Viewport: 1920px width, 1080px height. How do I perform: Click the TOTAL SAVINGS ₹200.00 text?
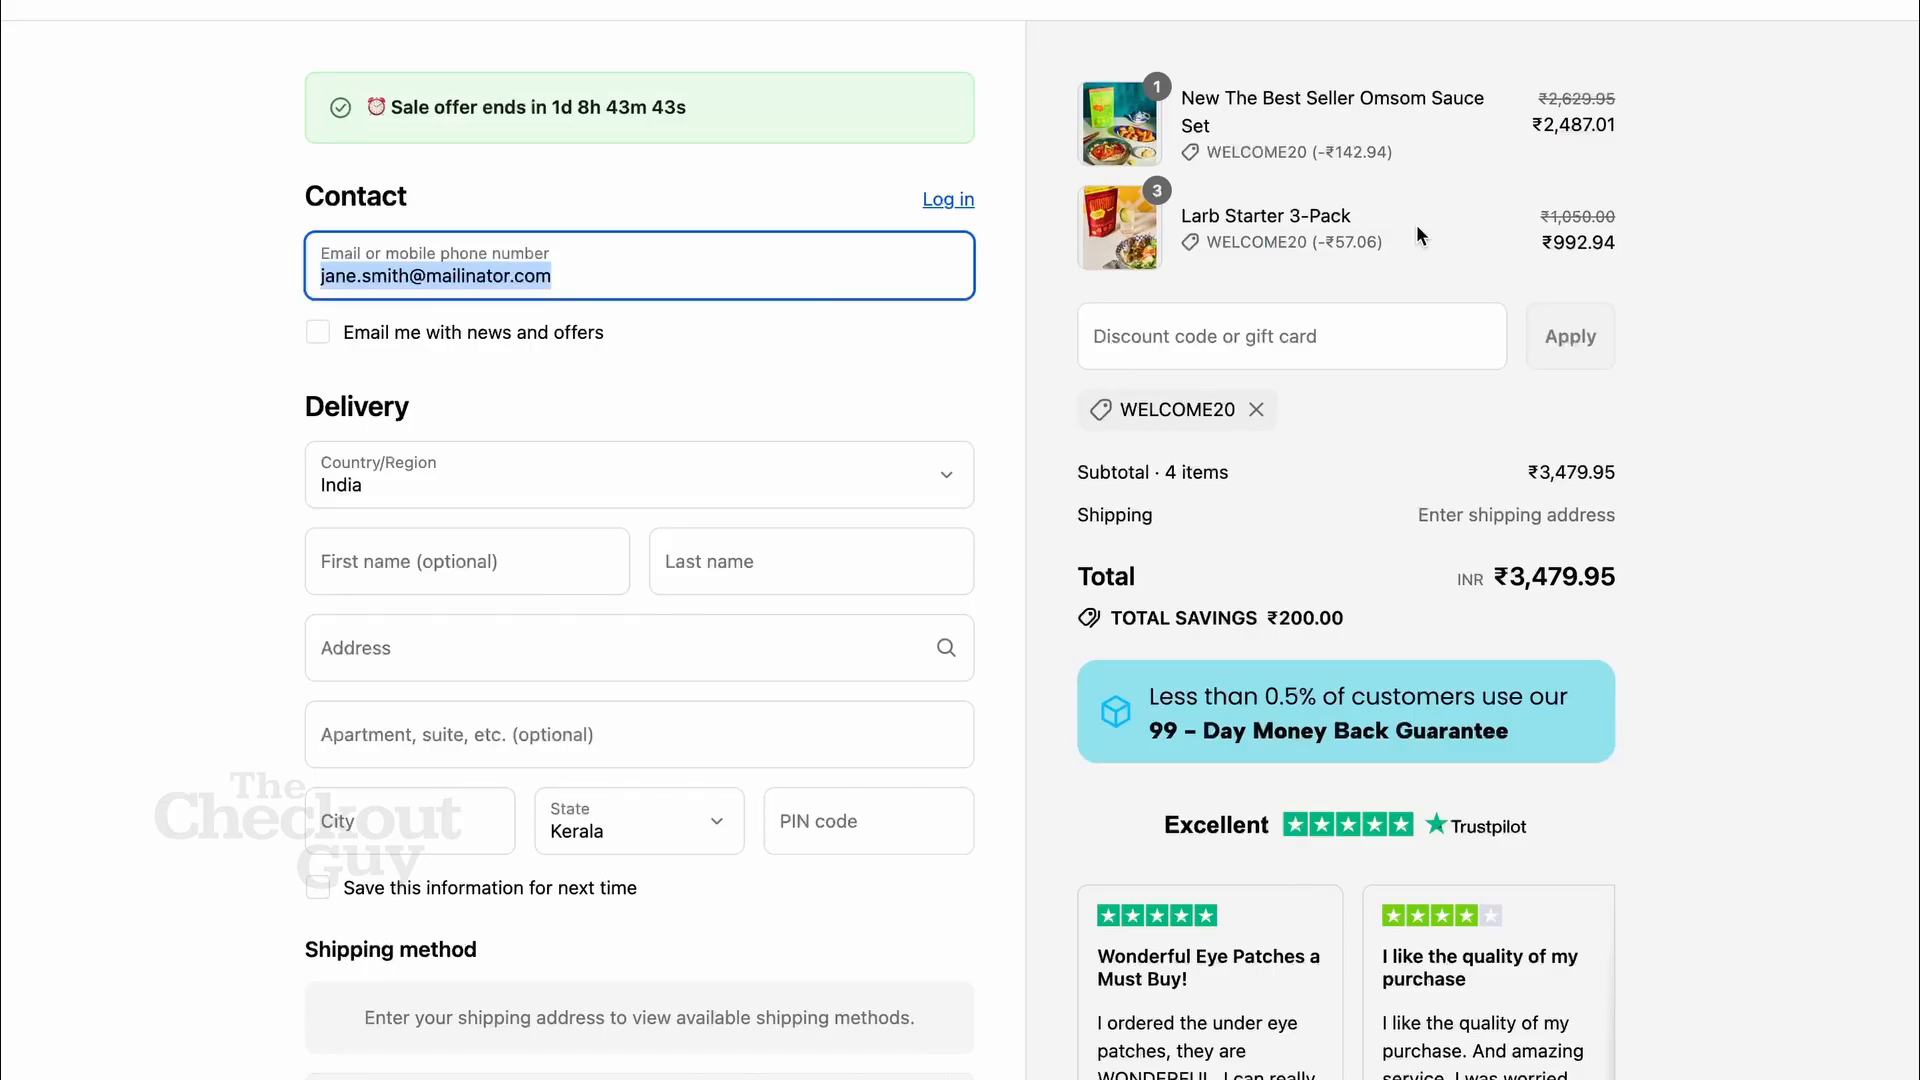coord(1226,618)
